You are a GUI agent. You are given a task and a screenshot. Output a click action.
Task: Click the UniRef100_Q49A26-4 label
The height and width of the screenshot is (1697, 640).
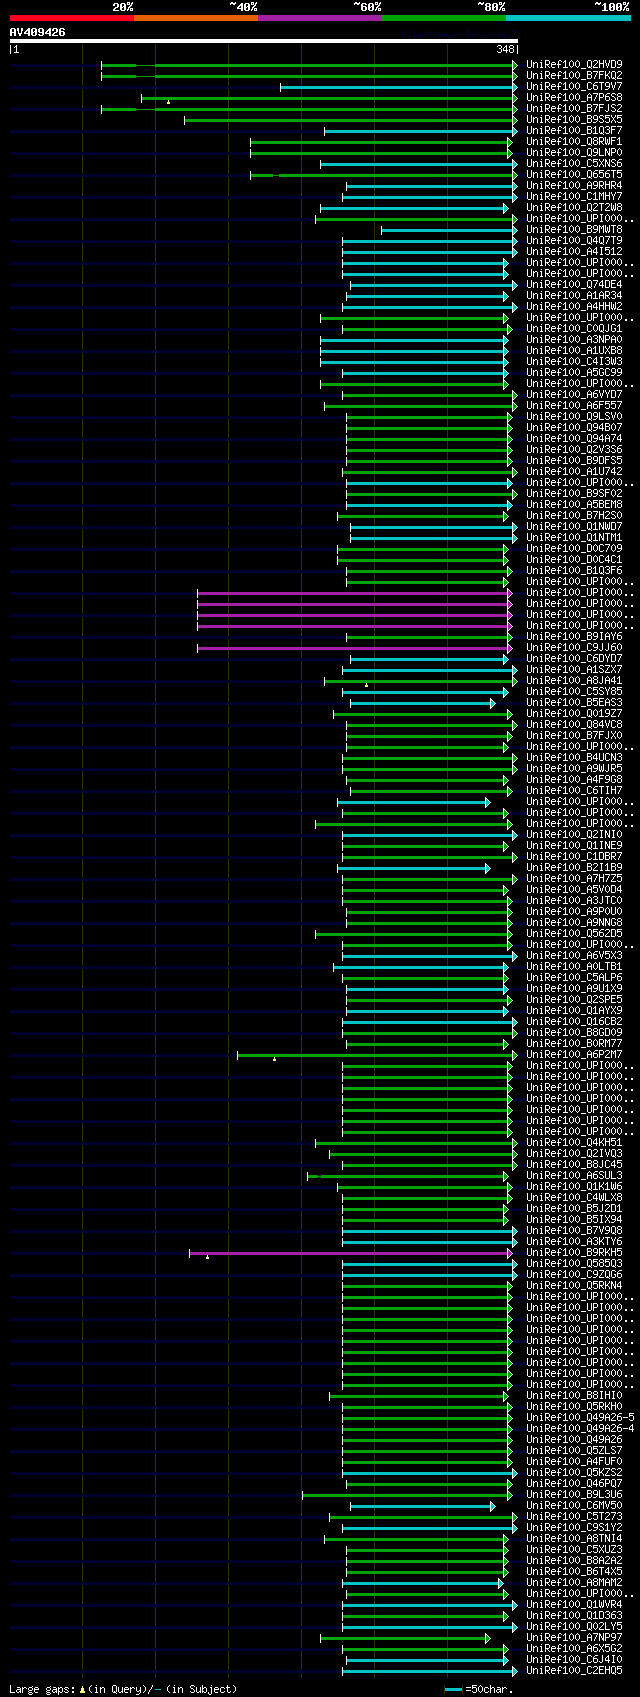point(580,1429)
